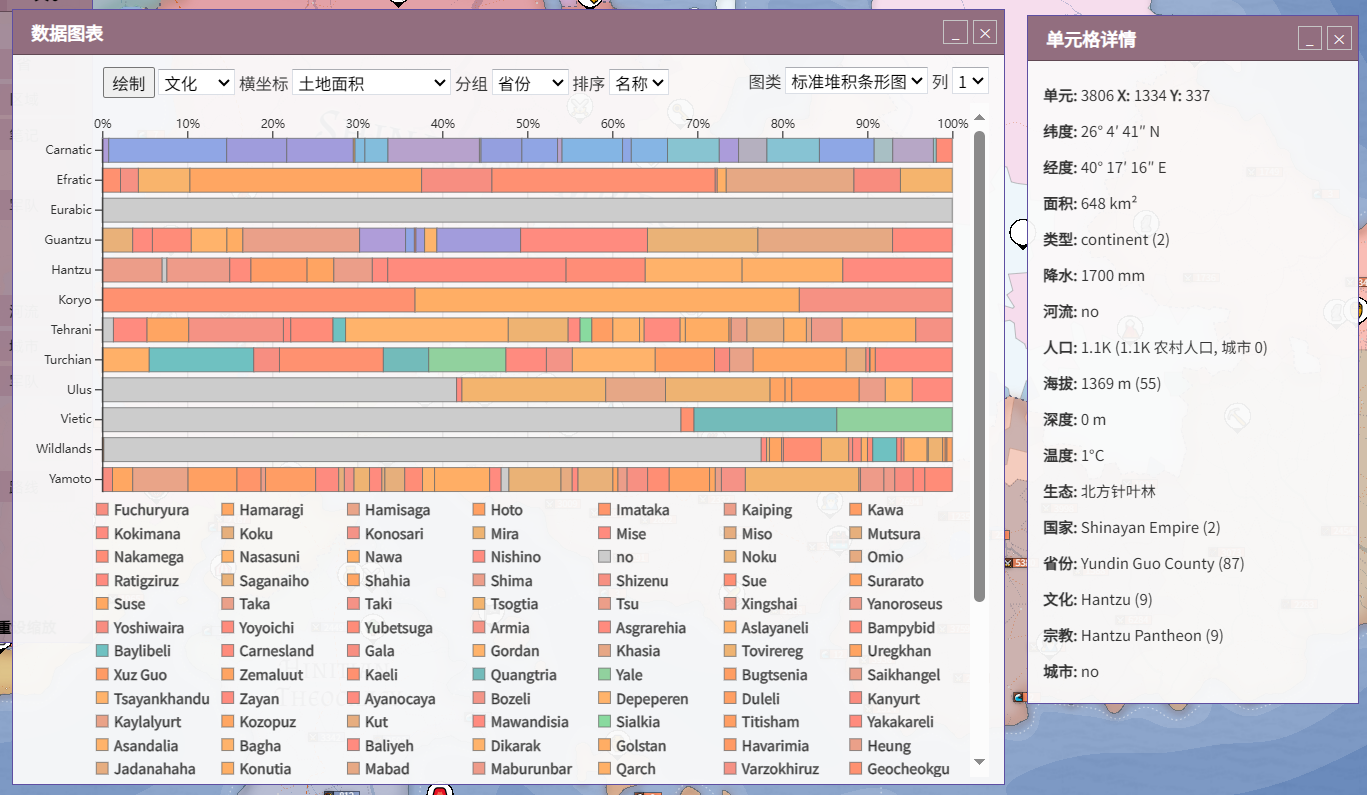
Task: Open the 名称 sort dropdown
Action: (639, 83)
